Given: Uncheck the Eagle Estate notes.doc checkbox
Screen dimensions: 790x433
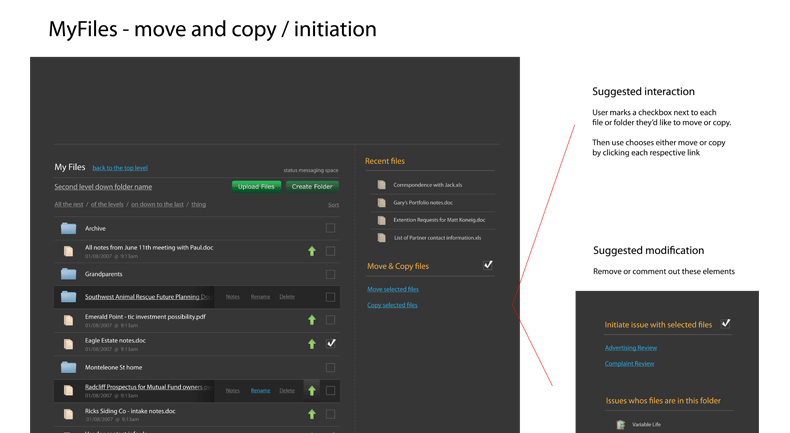Looking at the screenshot, I should tap(331, 343).
